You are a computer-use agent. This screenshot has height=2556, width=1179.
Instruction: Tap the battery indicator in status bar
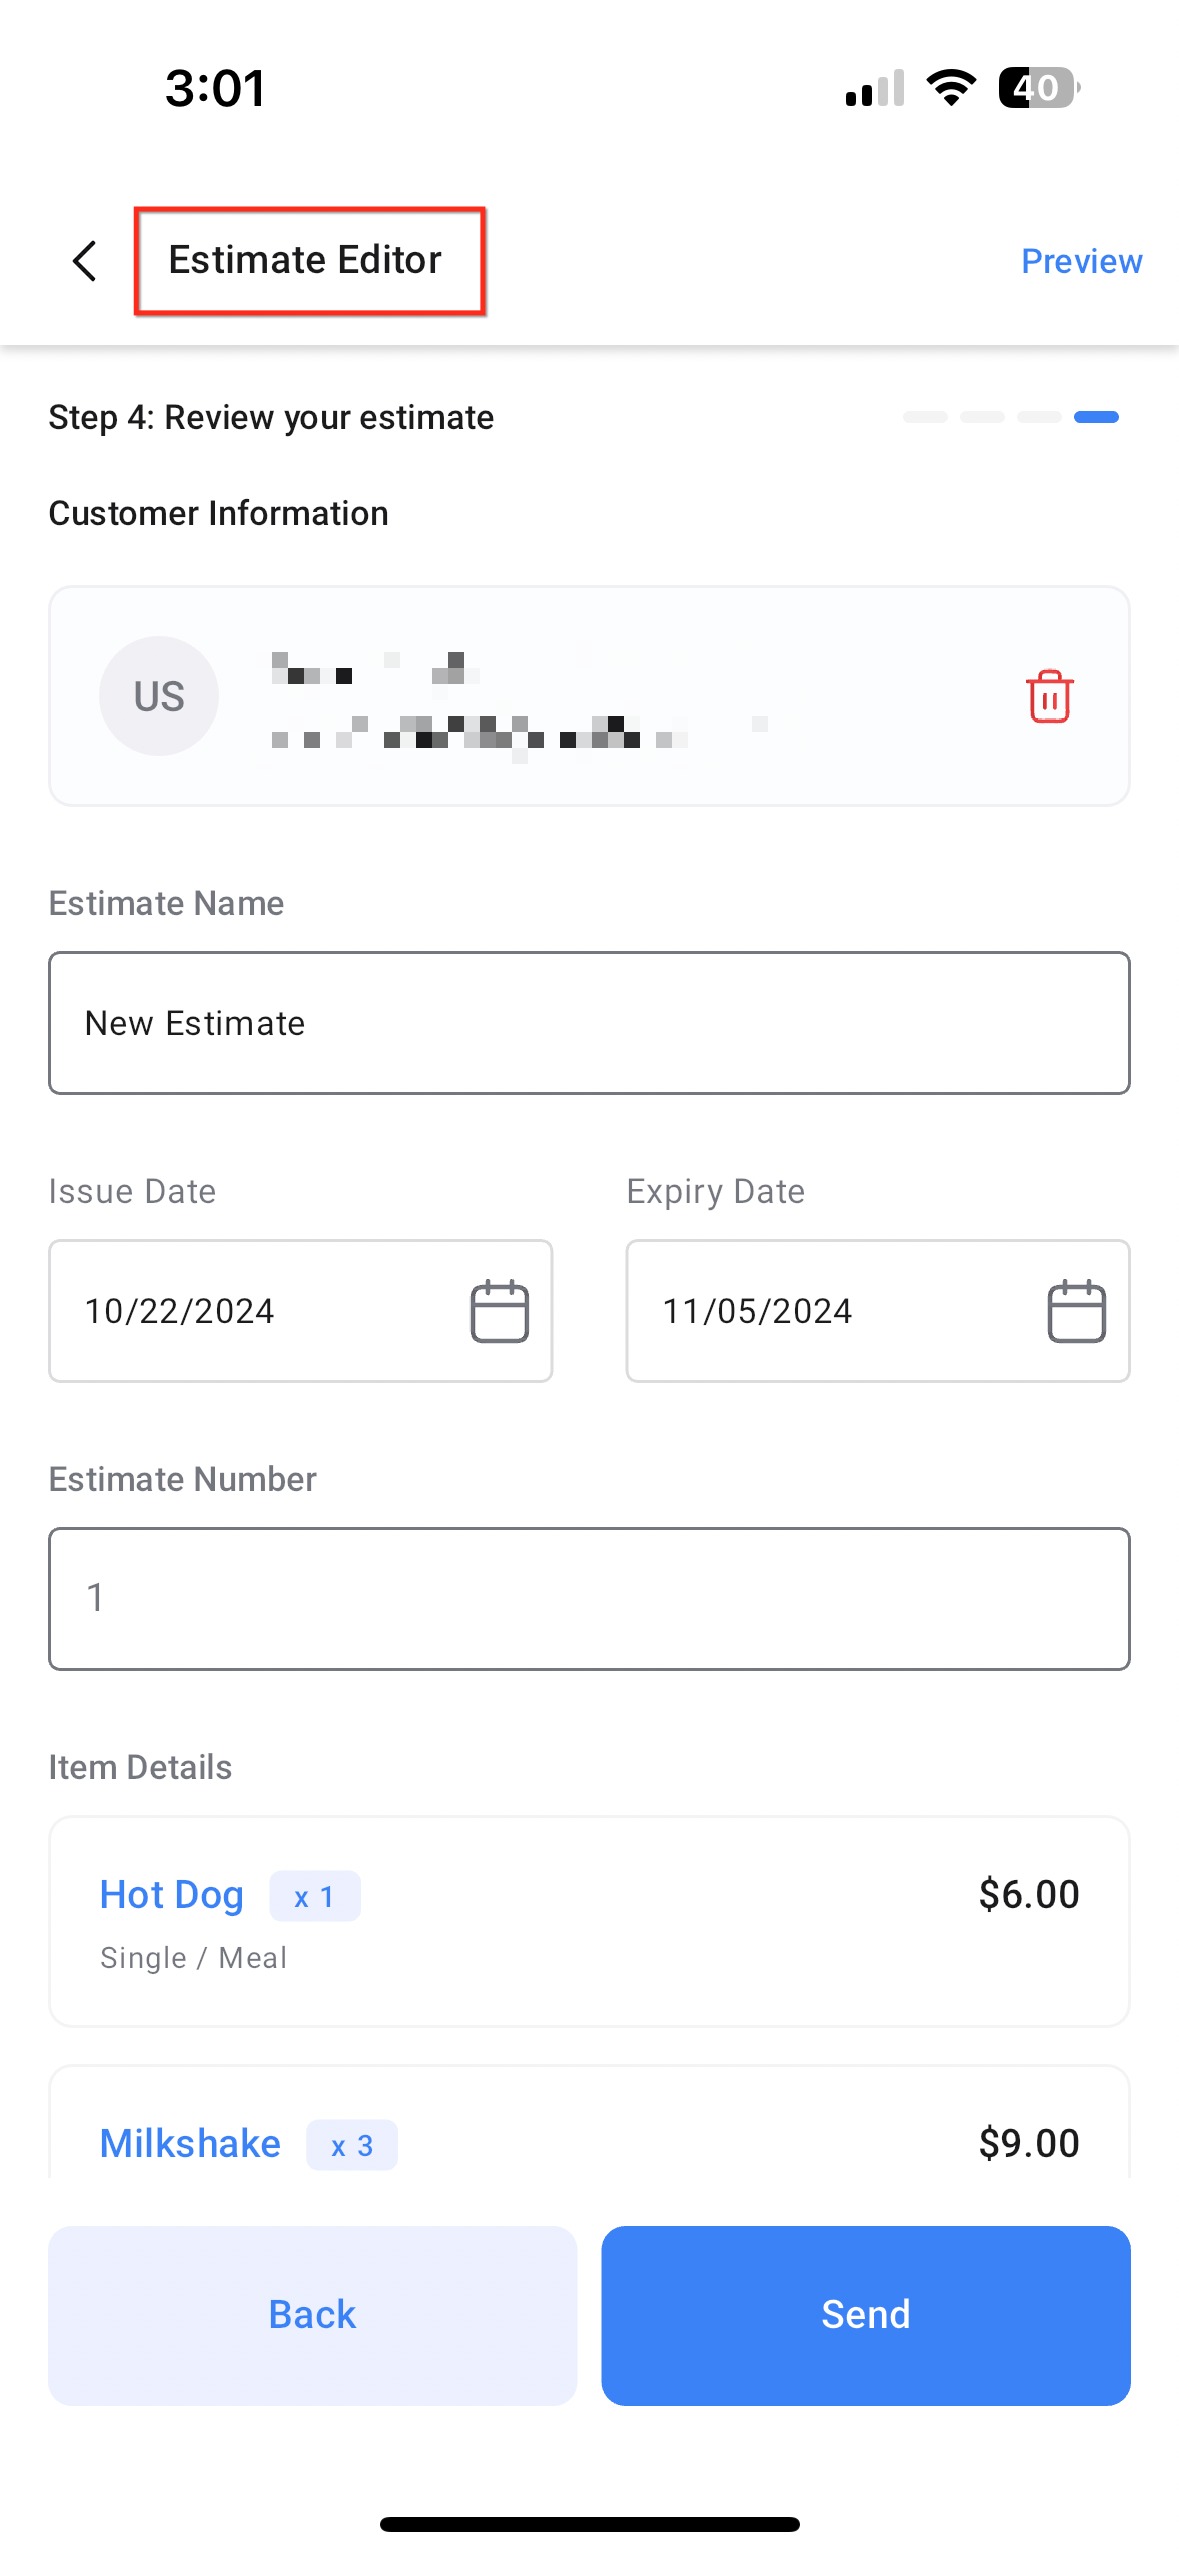click(1039, 88)
